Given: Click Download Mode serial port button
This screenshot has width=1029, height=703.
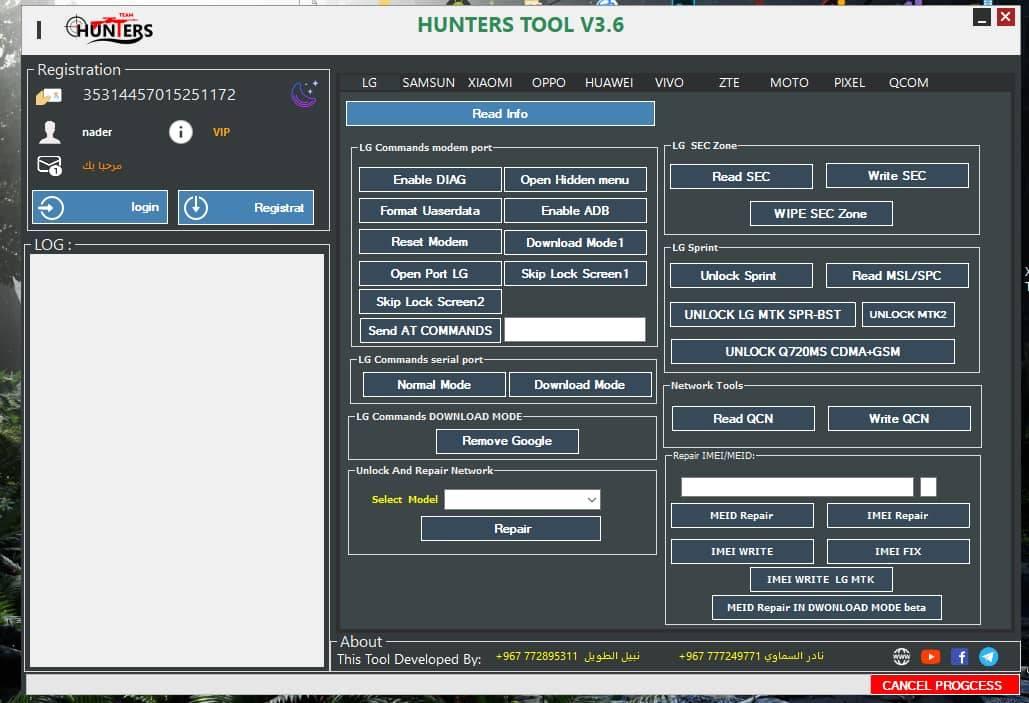Looking at the screenshot, I should coord(579,385).
